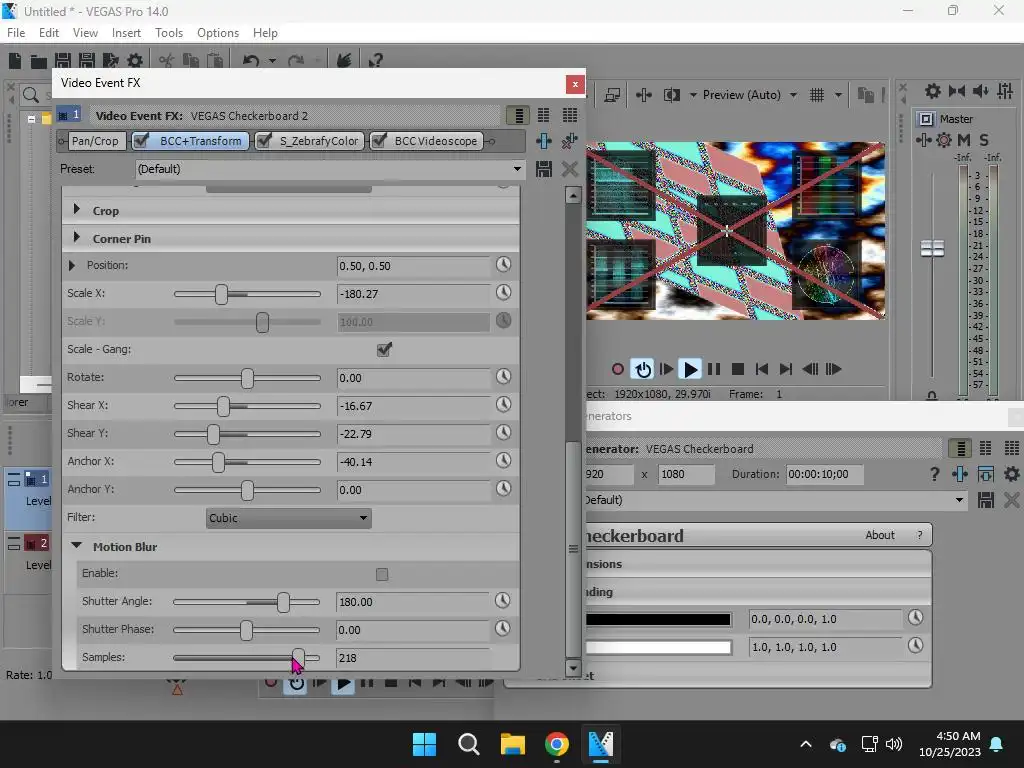Click scroll down arrow in Video Event FX
Screen dimensions: 1024x768
tap(573, 667)
